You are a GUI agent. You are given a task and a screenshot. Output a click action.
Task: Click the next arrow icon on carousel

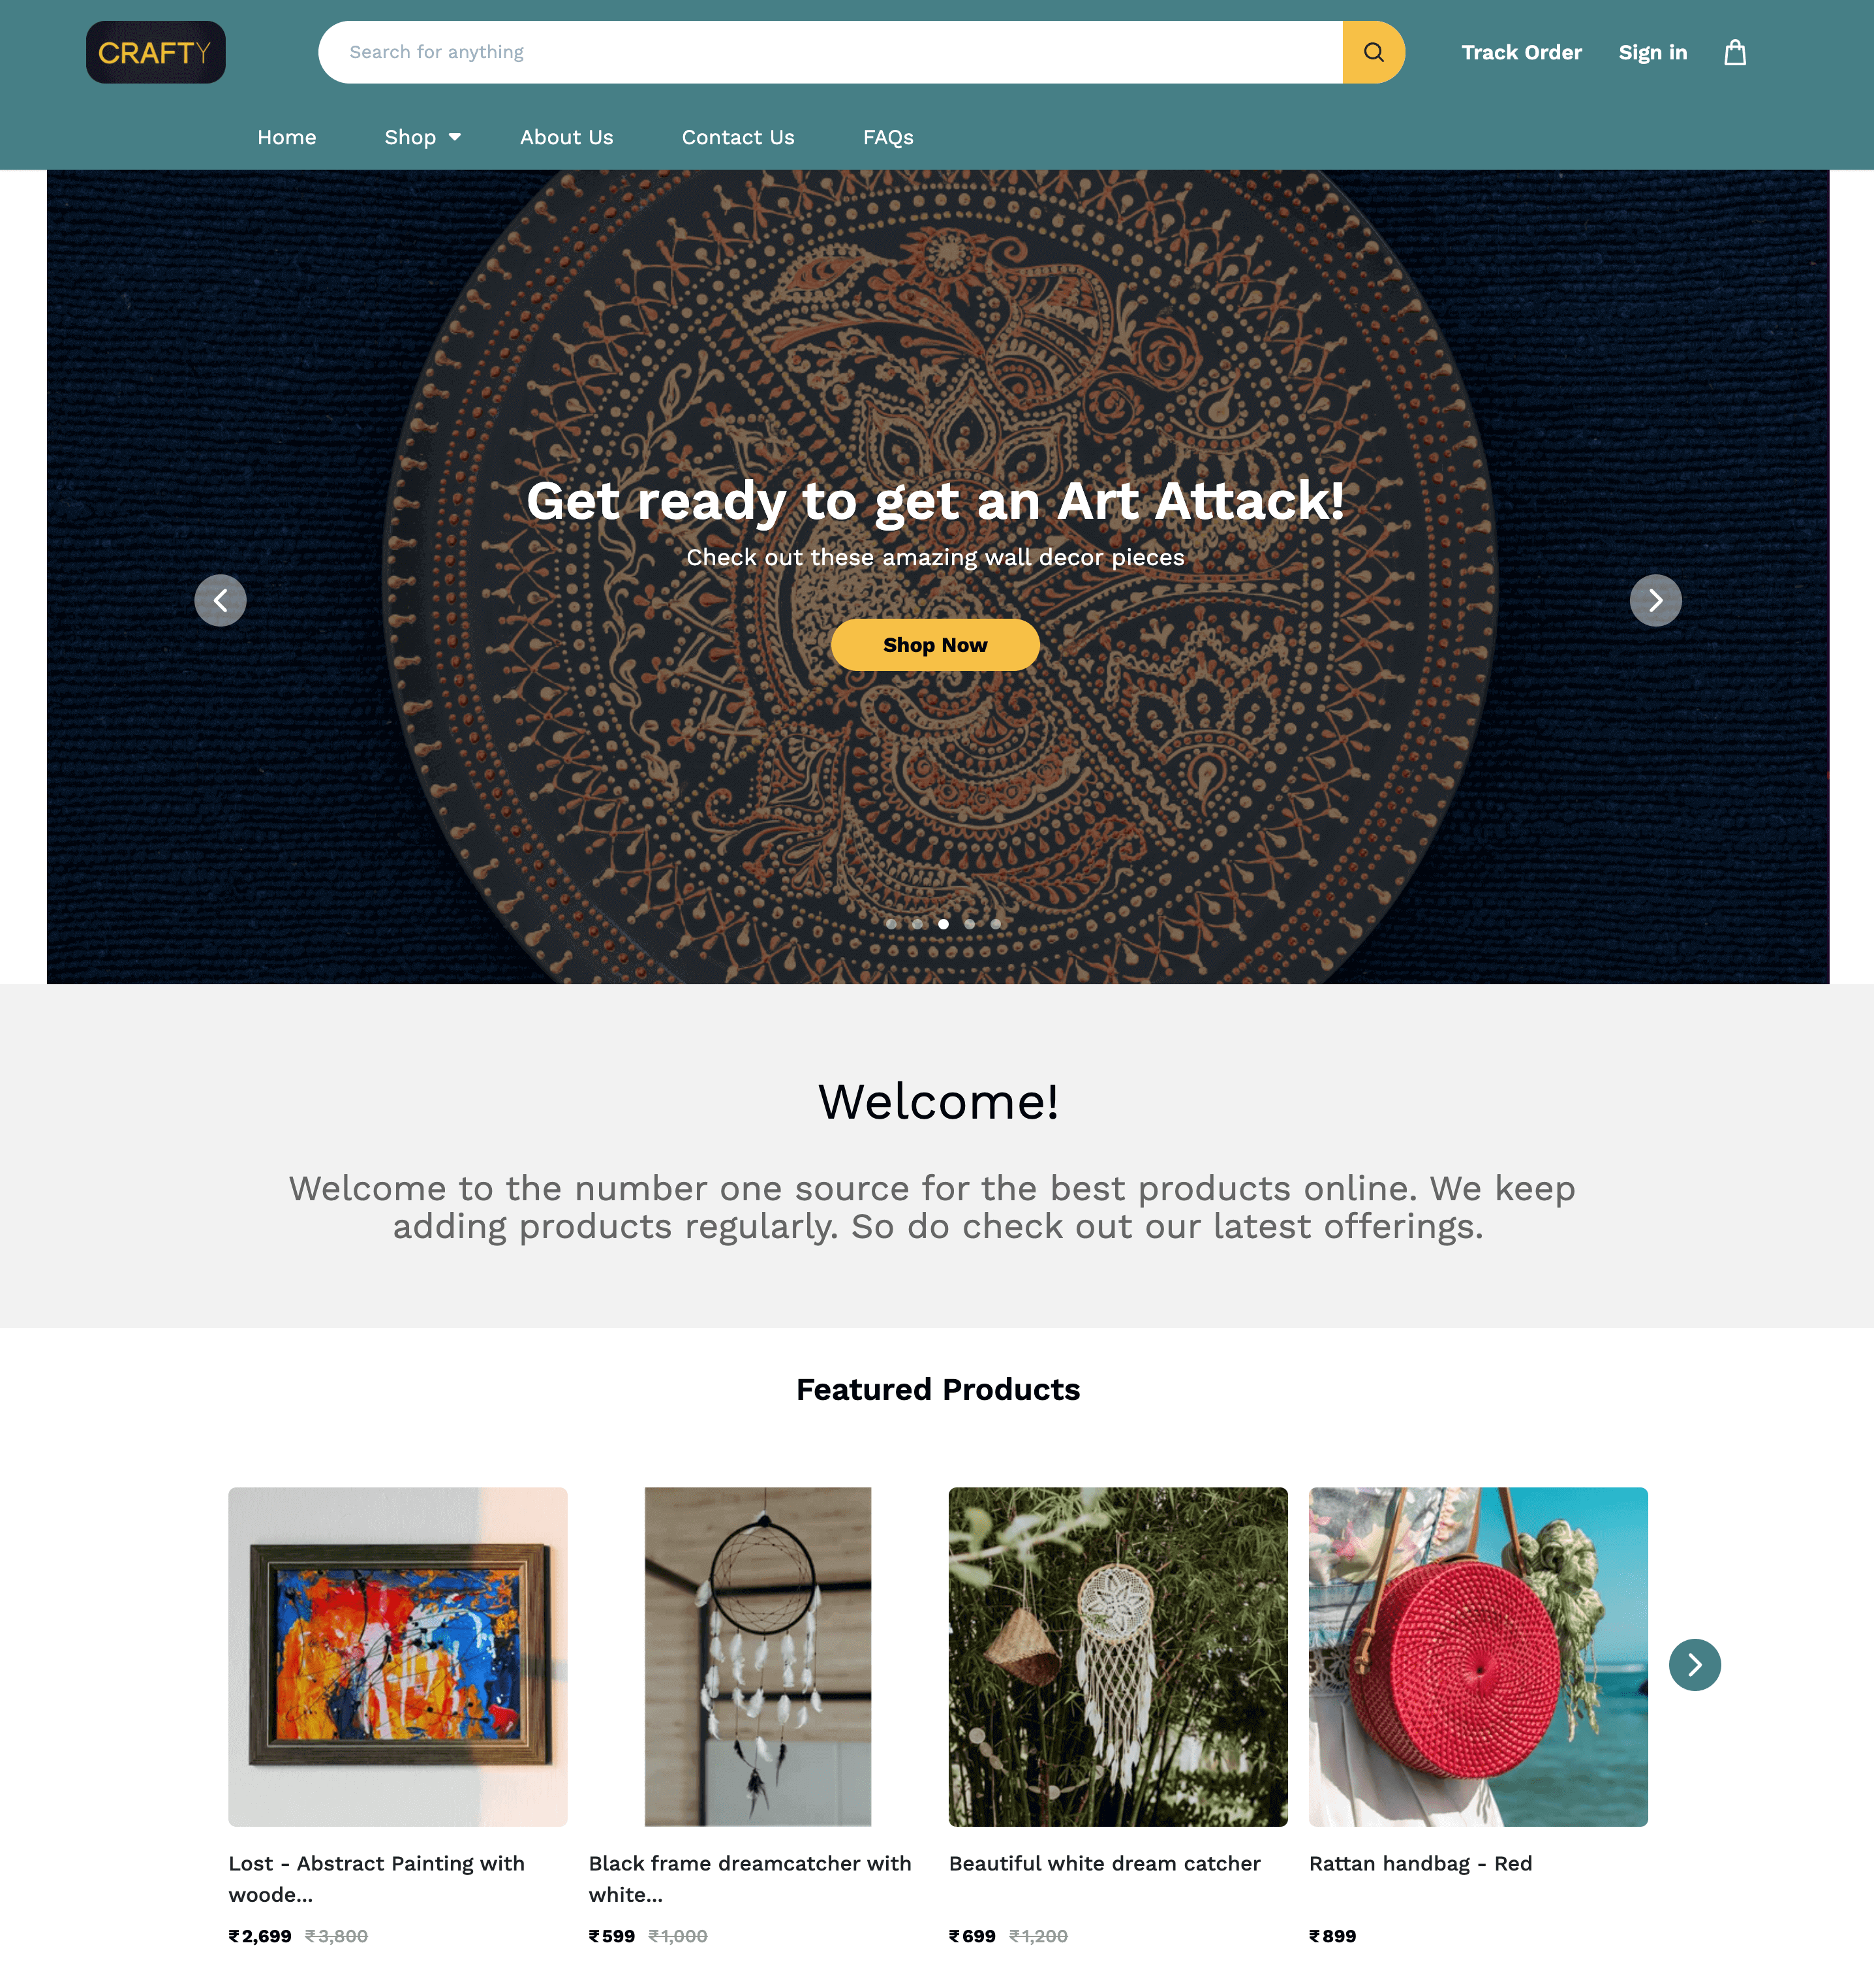[1654, 599]
